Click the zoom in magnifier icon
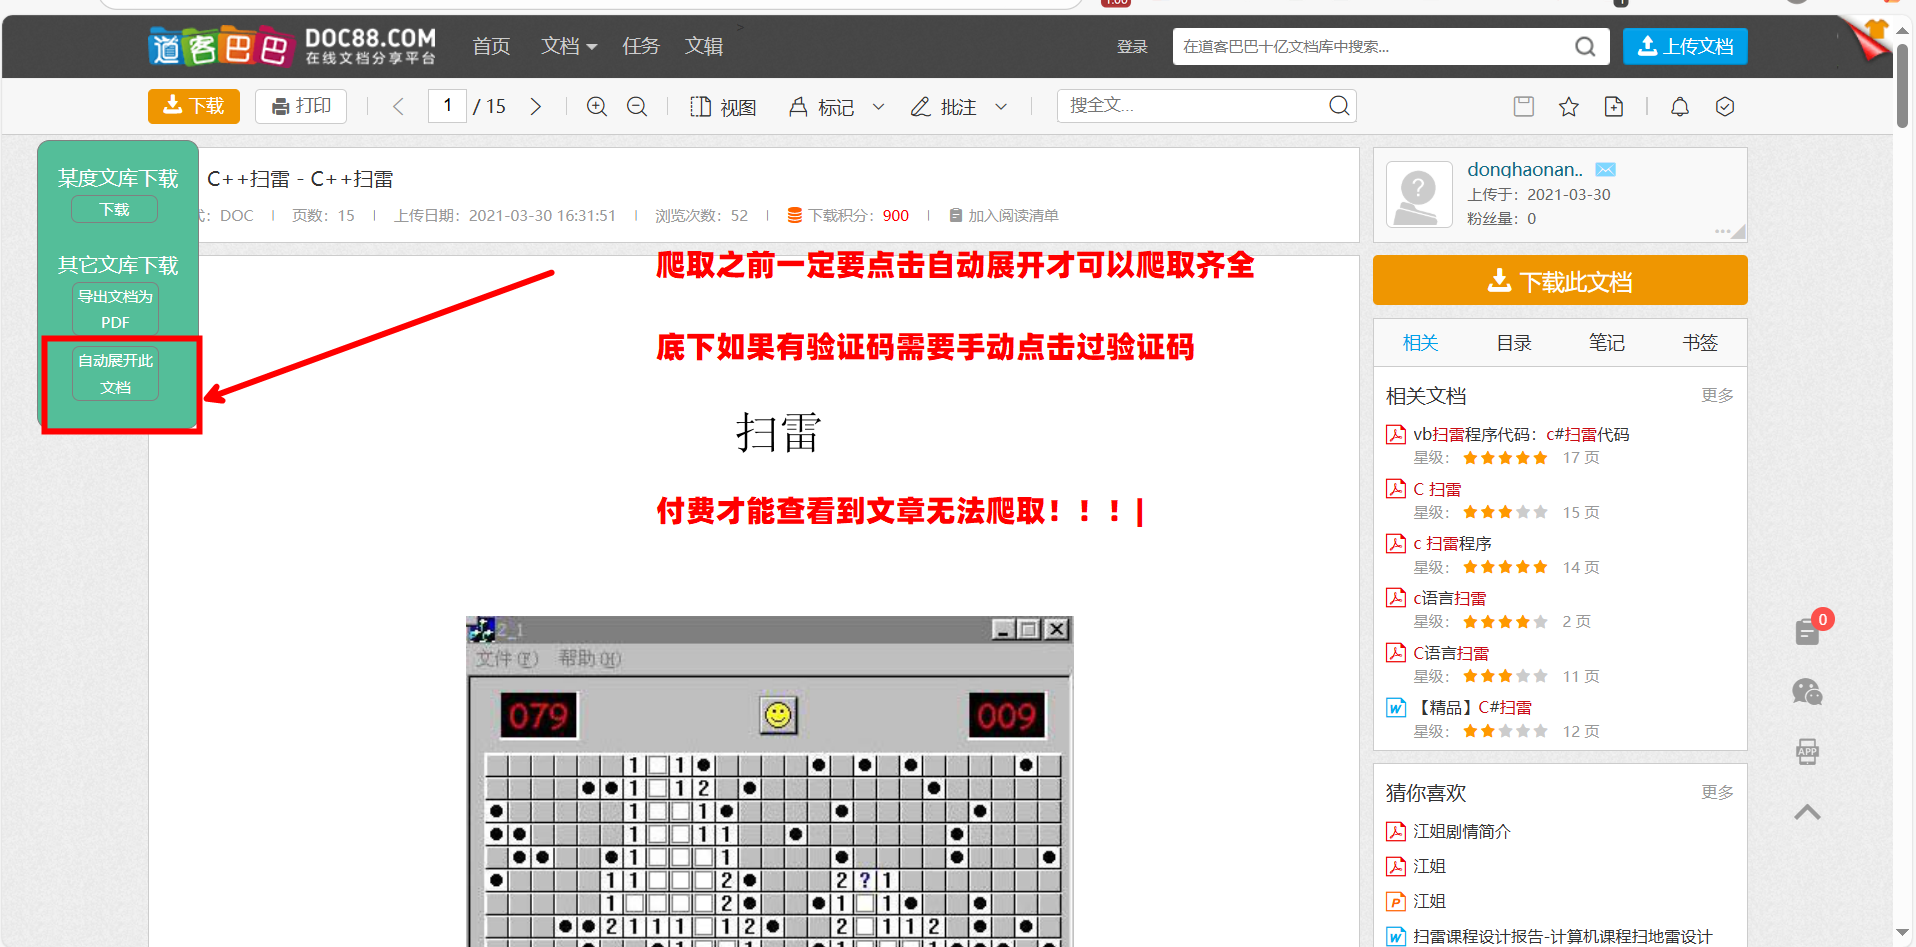The width and height of the screenshot is (1916, 947). (x=597, y=106)
